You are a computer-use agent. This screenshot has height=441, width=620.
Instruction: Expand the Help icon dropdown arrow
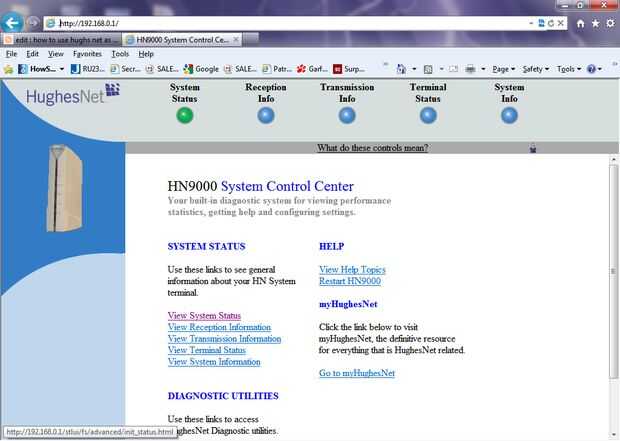(x=599, y=69)
